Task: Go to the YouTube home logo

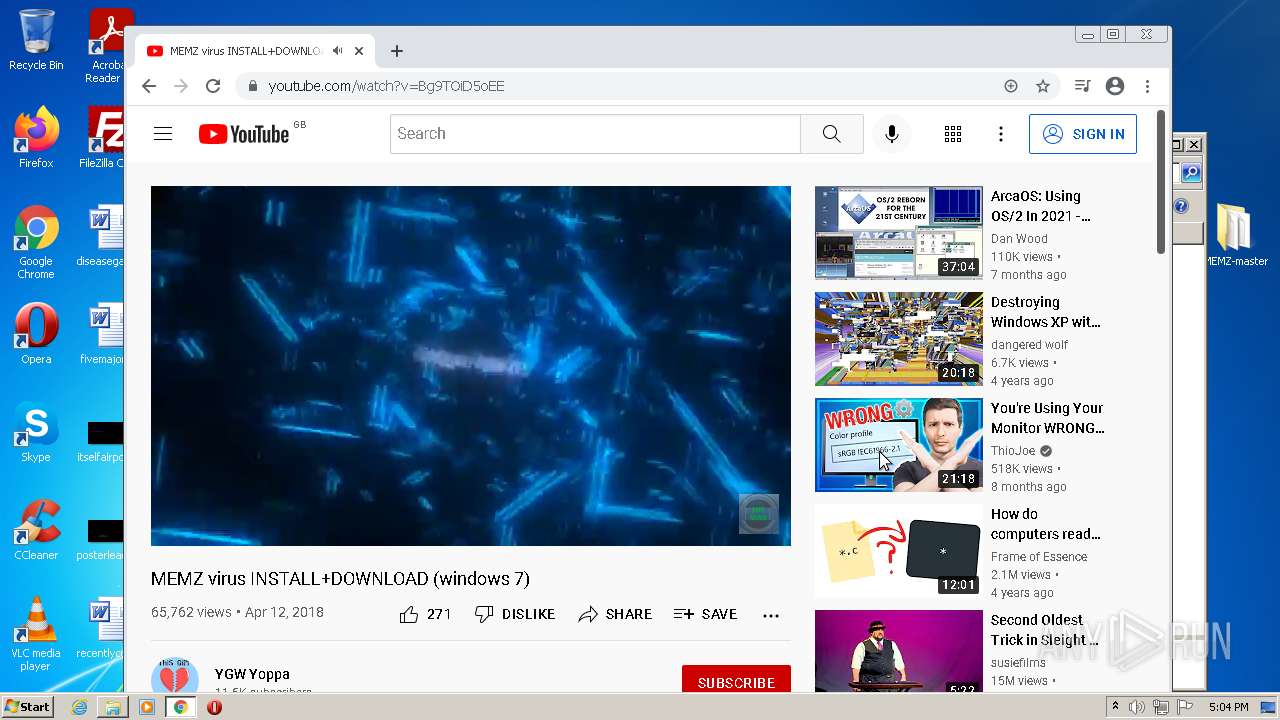Action: [245, 134]
